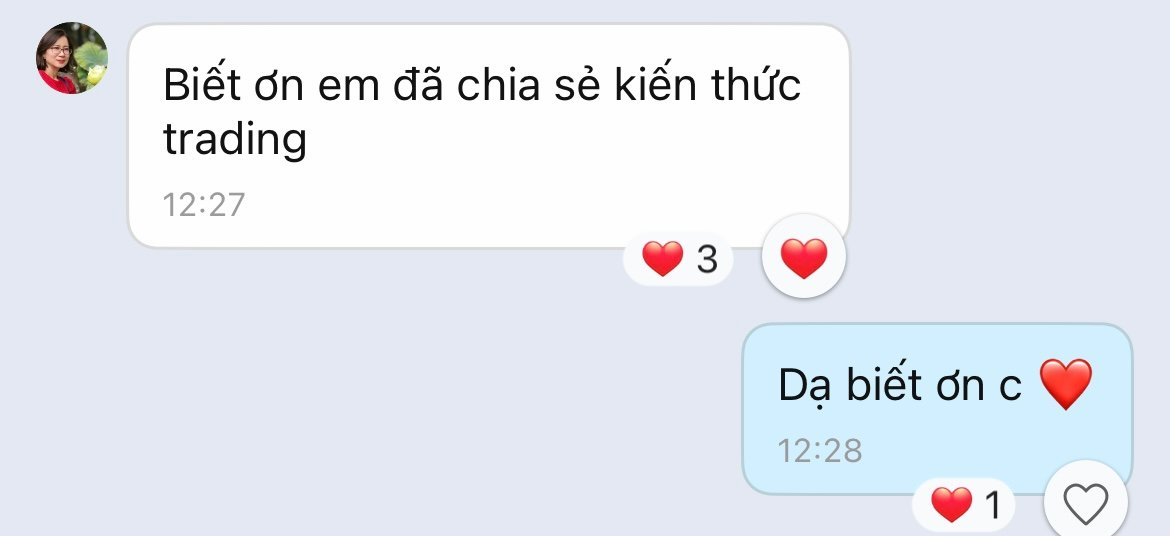1170x536 pixels.
Task: Tap the red heart reaction button on first message
Action: coord(804,256)
